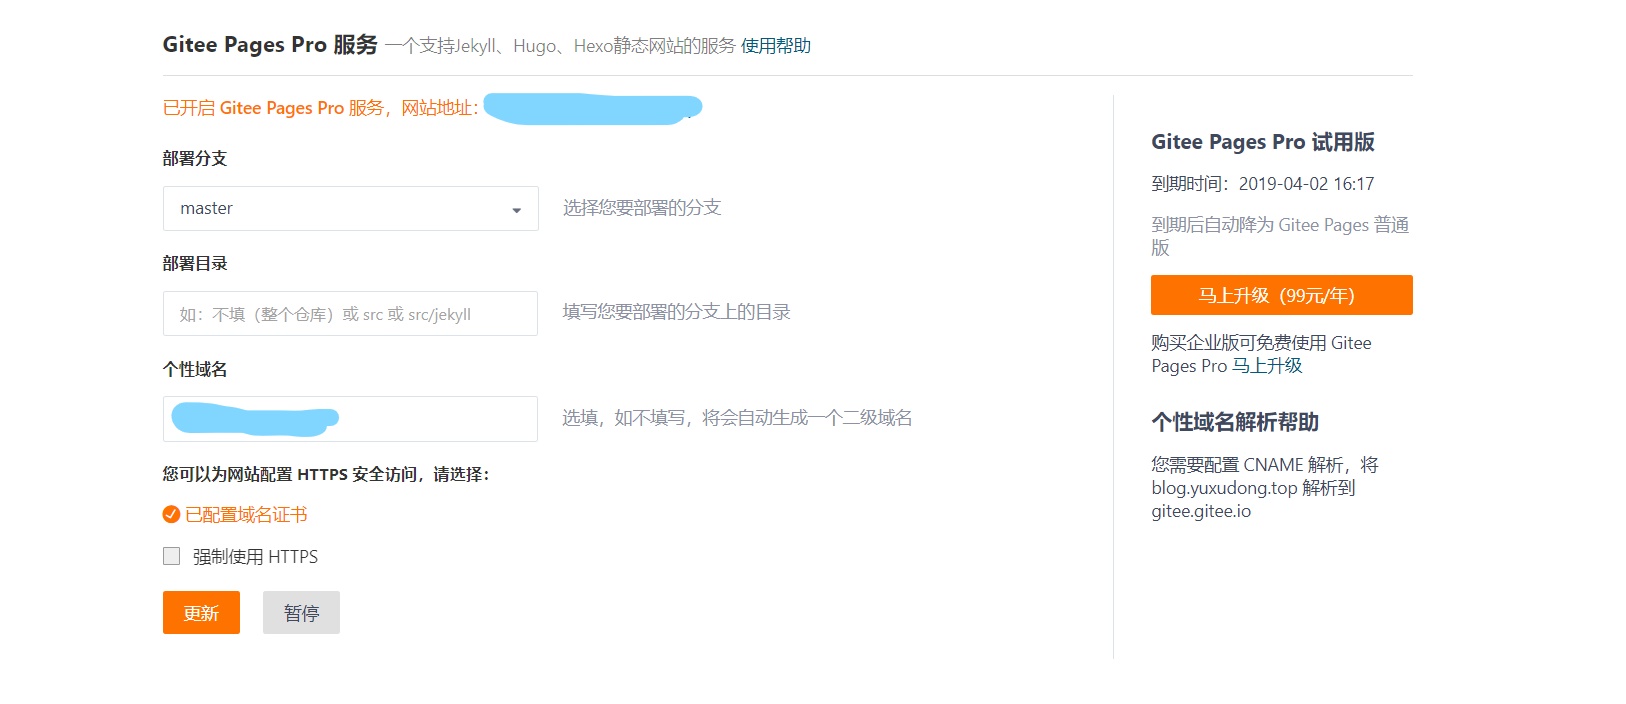The height and width of the screenshot is (704, 1626).
Task: Click the orange 更新 button
Action: point(201,612)
